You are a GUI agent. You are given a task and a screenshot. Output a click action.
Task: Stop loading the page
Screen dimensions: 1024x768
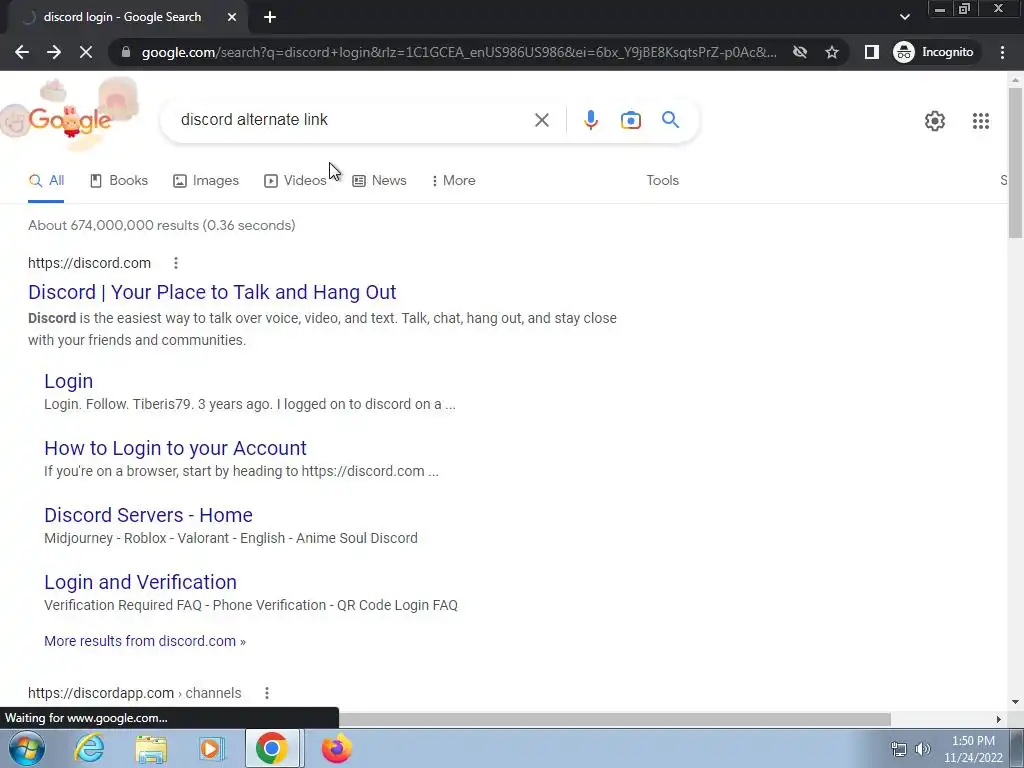tap(86, 52)
